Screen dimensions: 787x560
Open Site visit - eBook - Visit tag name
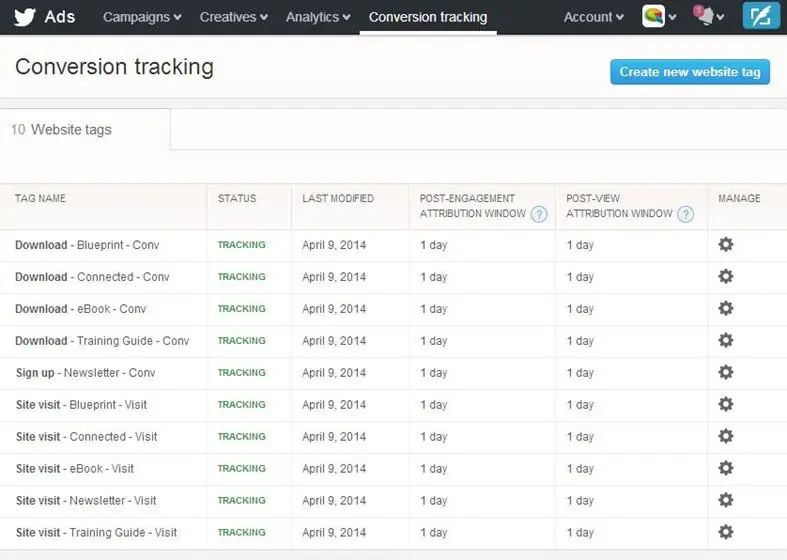click(x=75, y=469)
